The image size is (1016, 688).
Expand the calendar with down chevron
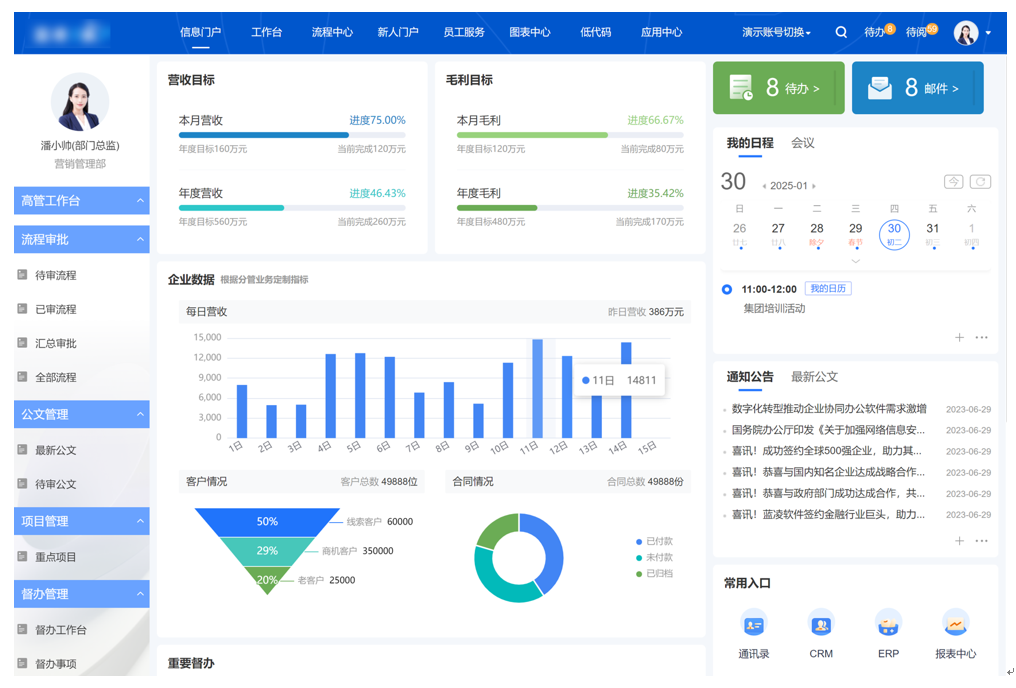855,261
